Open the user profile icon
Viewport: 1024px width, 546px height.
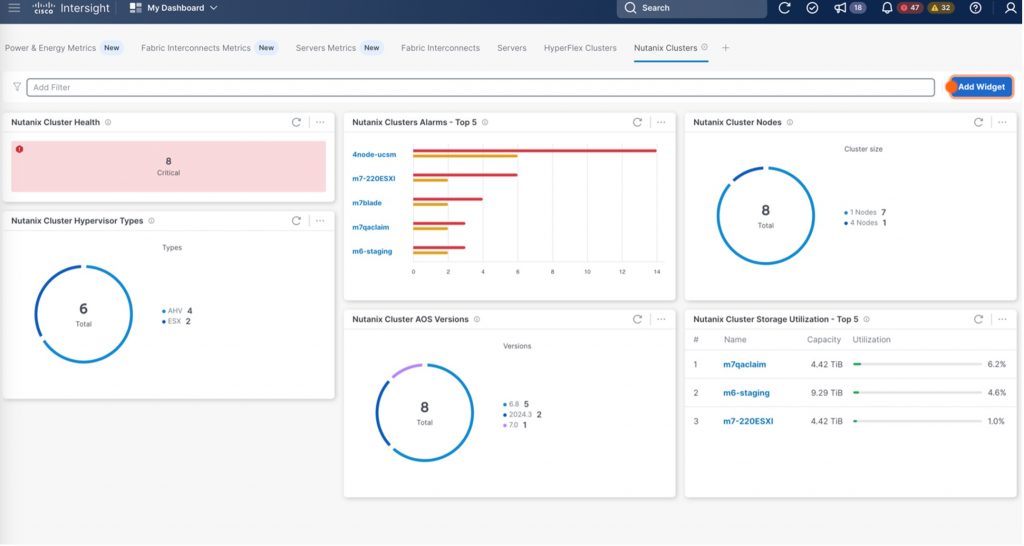[x=1010, y=8]
